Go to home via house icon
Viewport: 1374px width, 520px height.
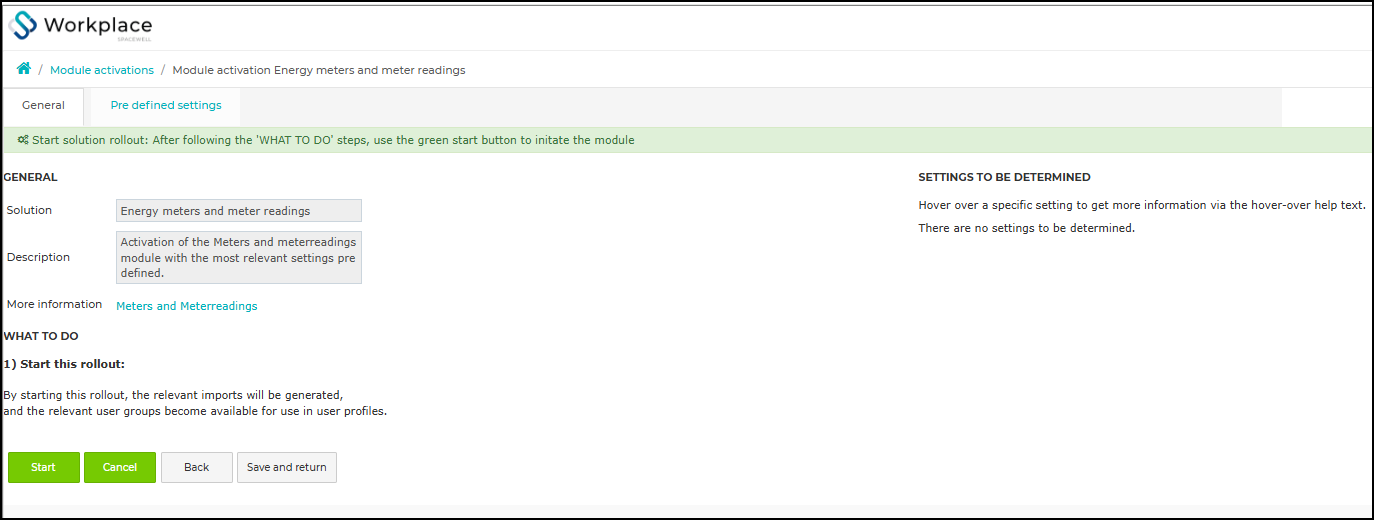click(x=24, y=69)
